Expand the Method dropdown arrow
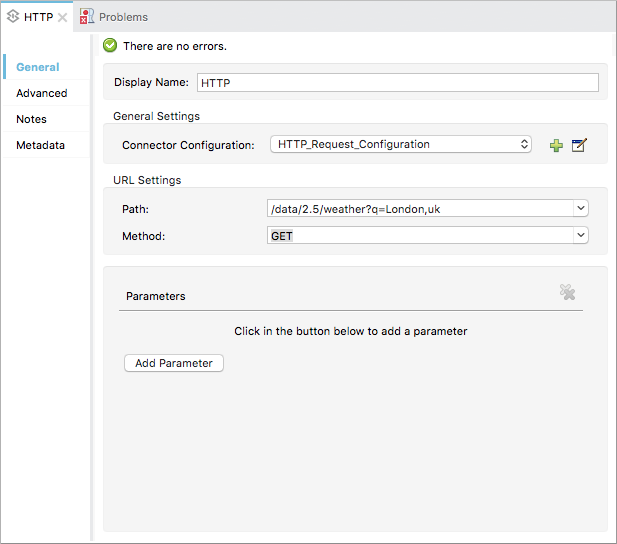The image size is (617, 544). (x=580, y=235)
